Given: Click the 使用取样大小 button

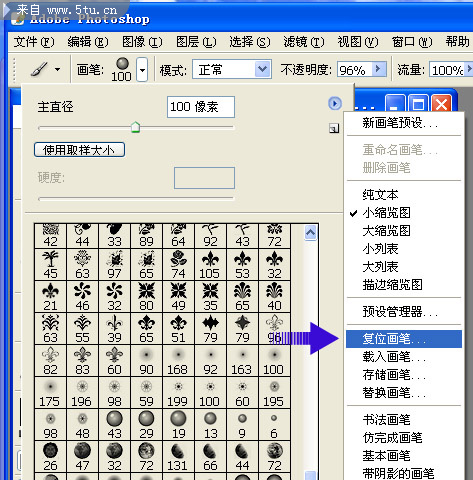Looking at the screenshot, I should [79, 150].
